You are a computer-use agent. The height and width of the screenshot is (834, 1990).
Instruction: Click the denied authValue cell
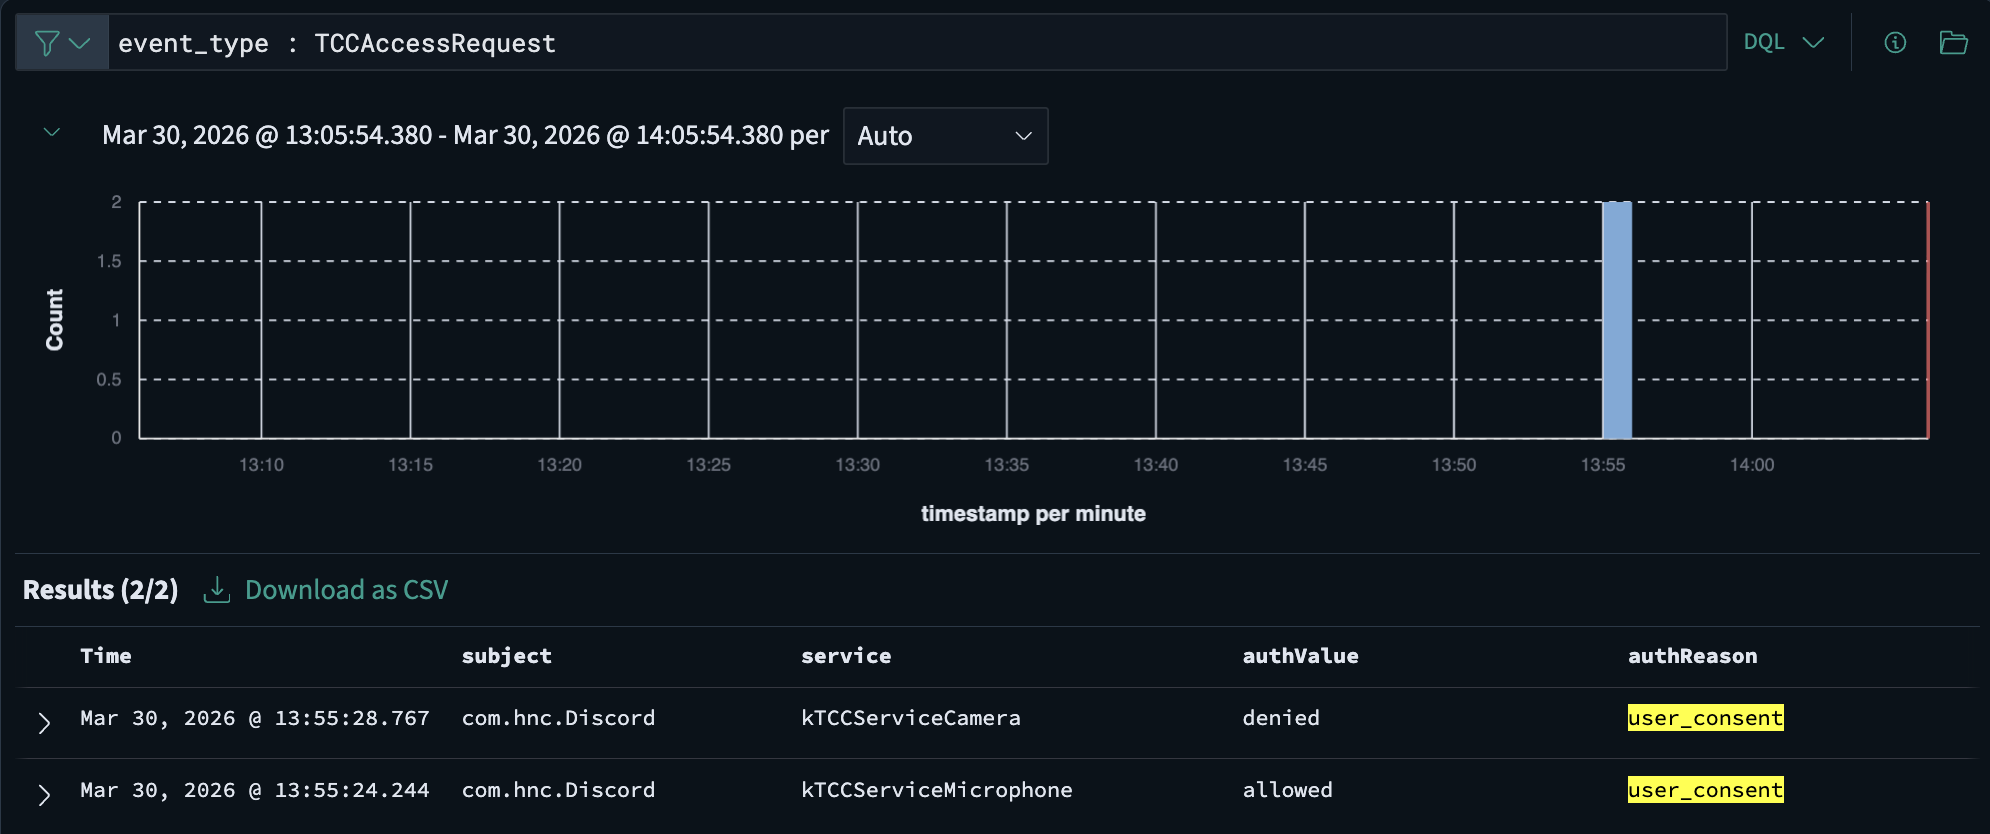[1281, 718]
